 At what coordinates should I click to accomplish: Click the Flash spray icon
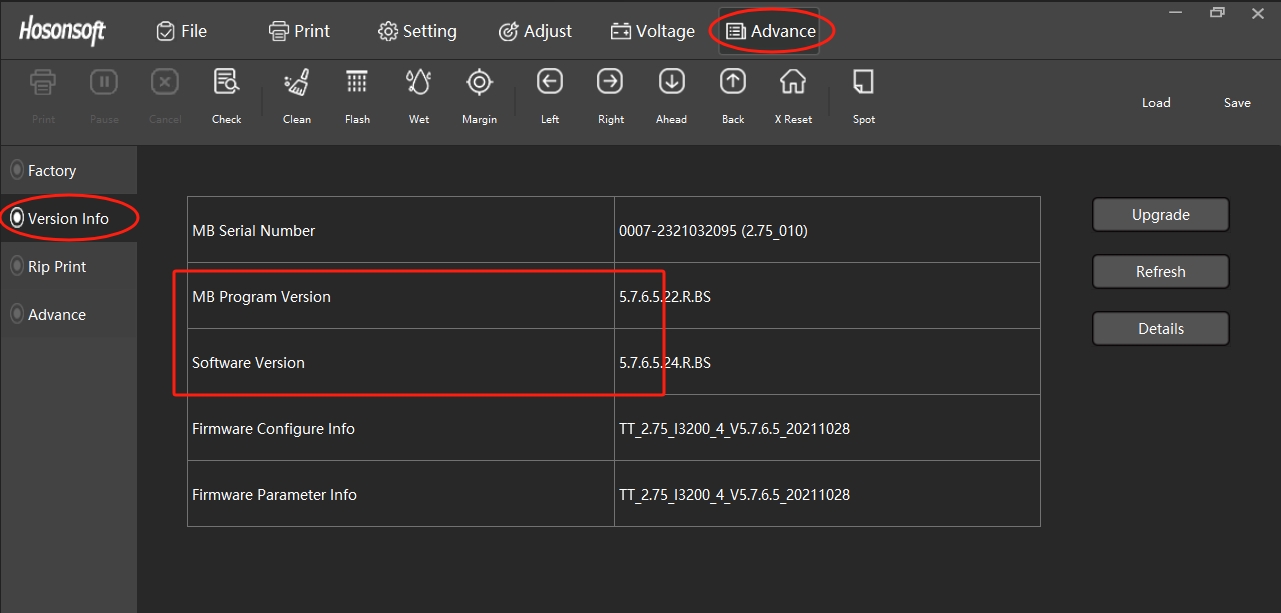357,84
